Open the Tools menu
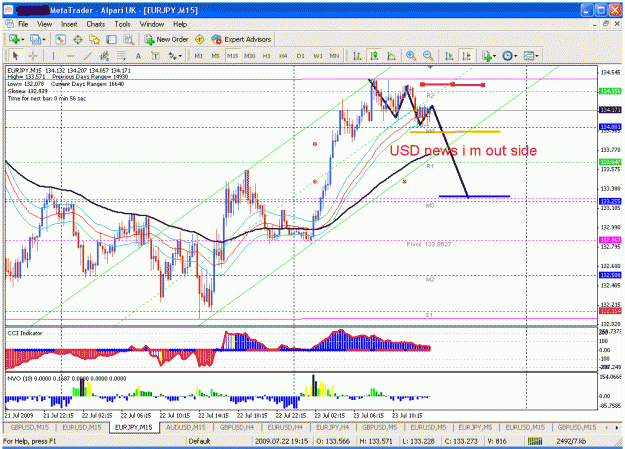The width and height of the screenshot is (625, 449). pyautogui.click(x=122, y=24)
